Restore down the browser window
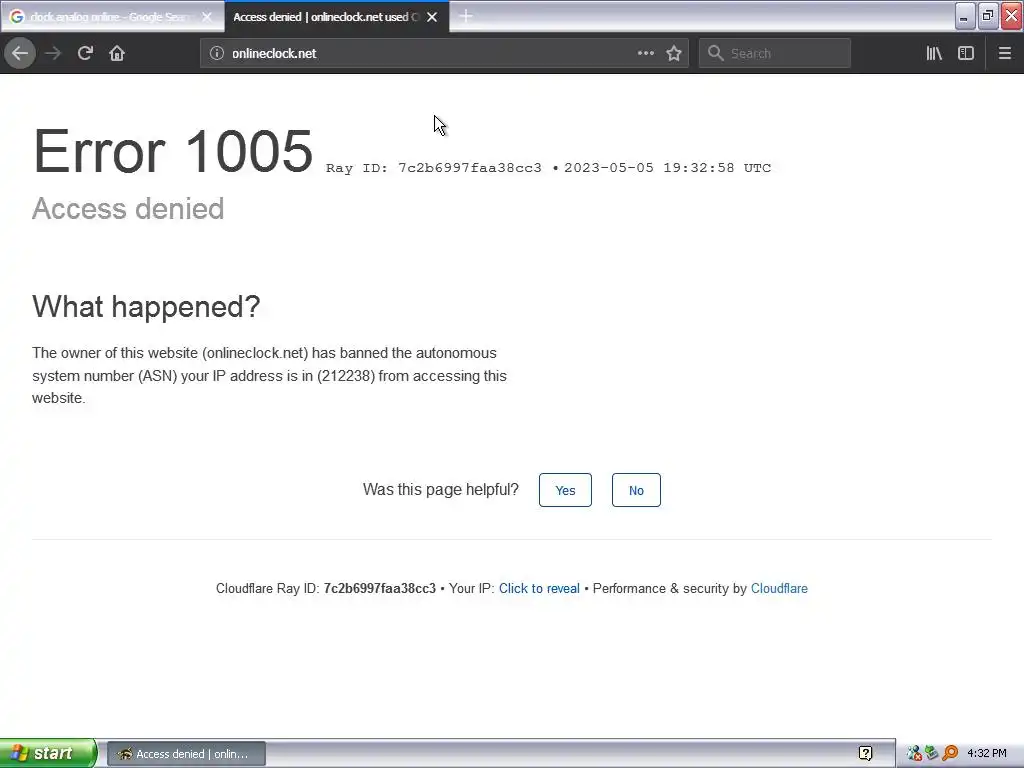 coord(988,16)
